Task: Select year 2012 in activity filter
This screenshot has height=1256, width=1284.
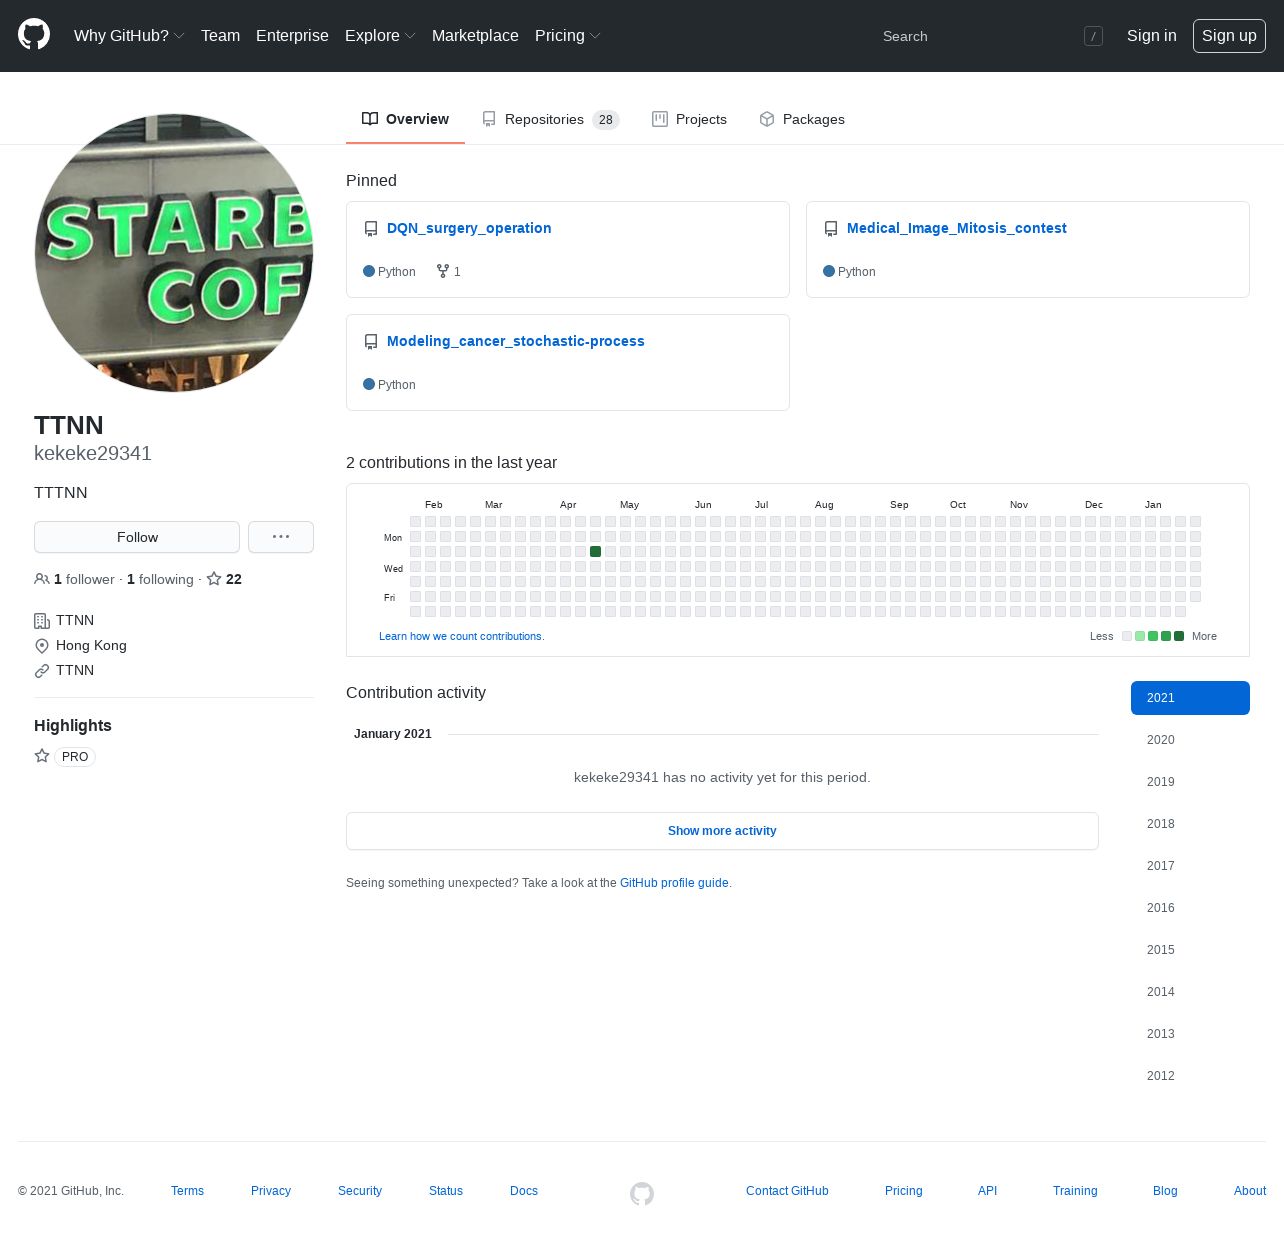Action: [x=1190, y=1076]
